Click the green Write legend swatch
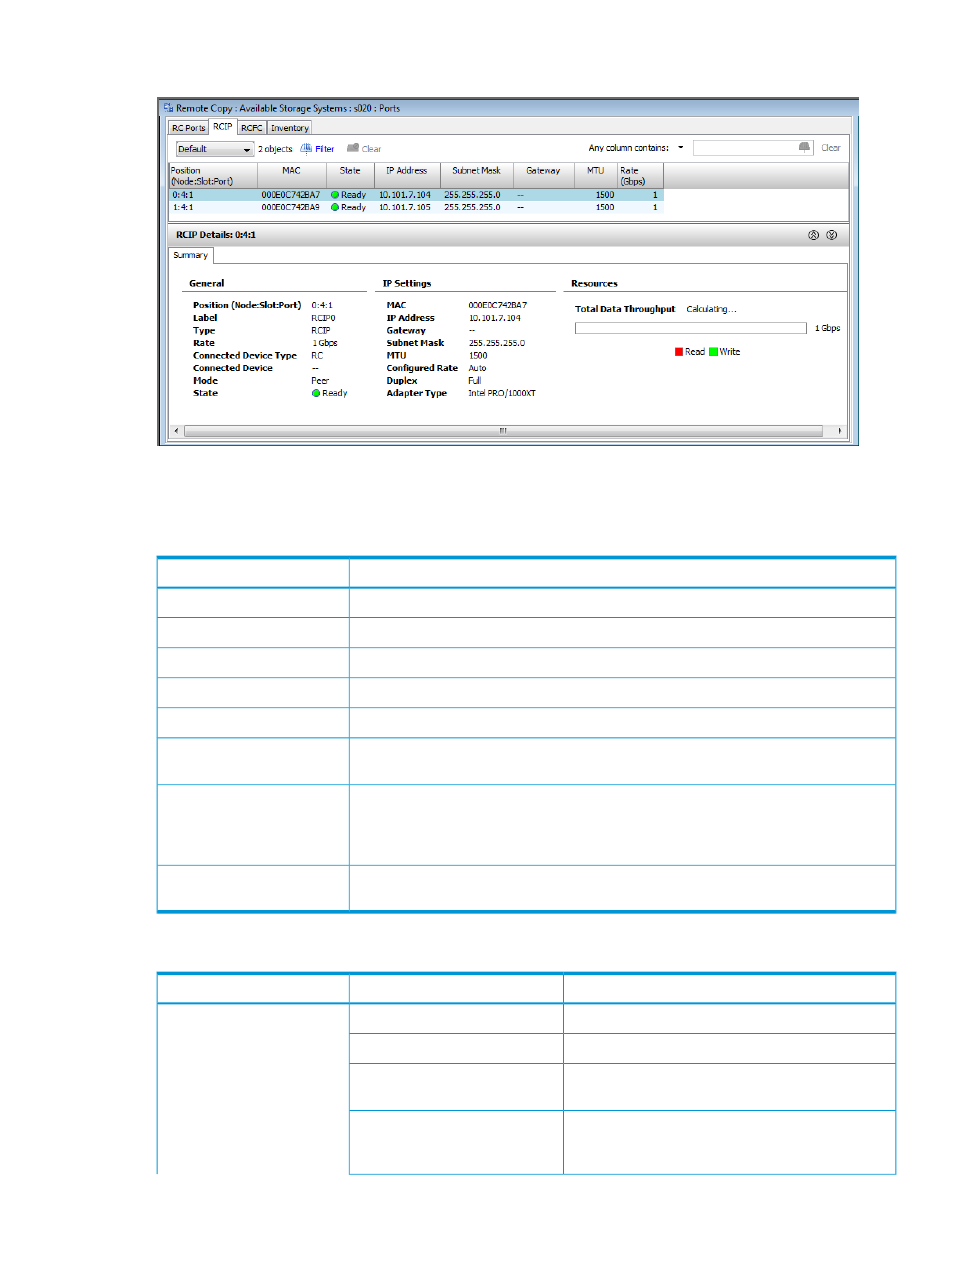Image resolution: width=954 pixels, height=1270 pixels. [x=714, y=352]
